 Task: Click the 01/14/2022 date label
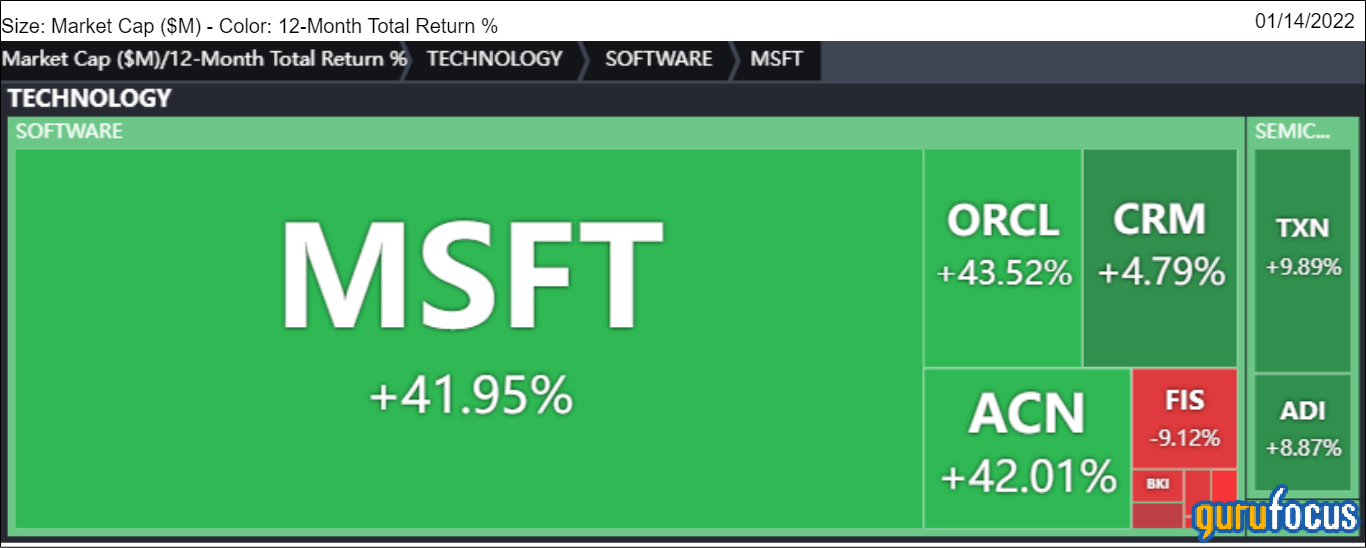(x=1309, y=20)
